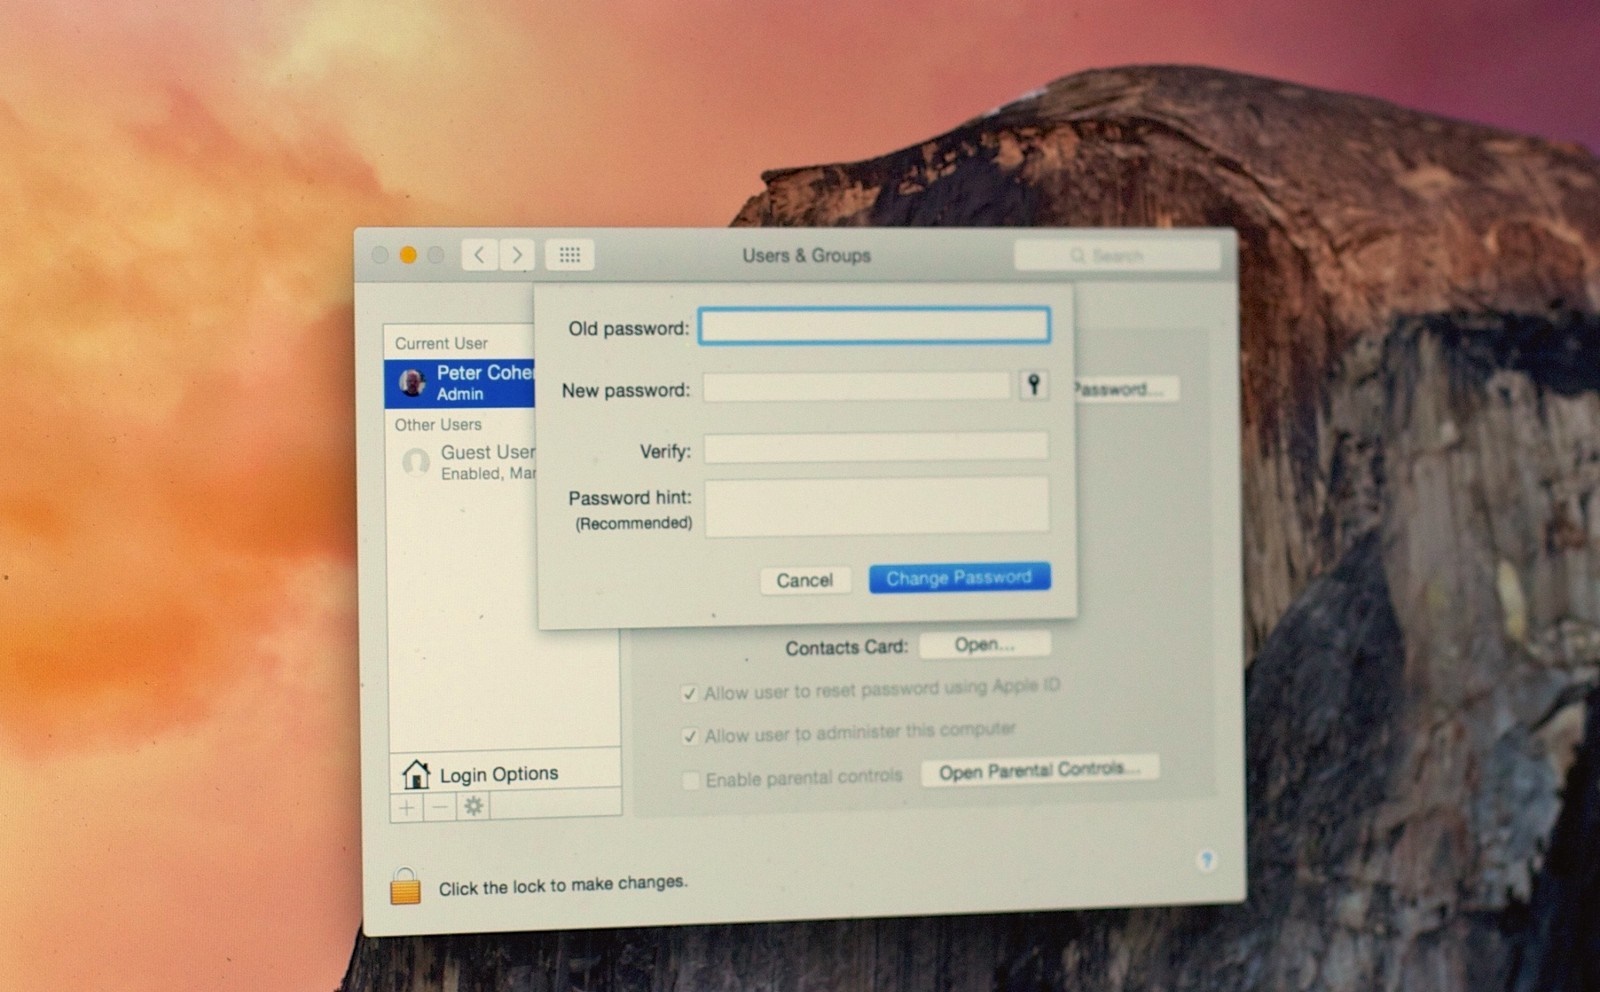This screenshot has width=1600, height=992.
Task: Cancel the password change dialog
Action: point(805,580)
